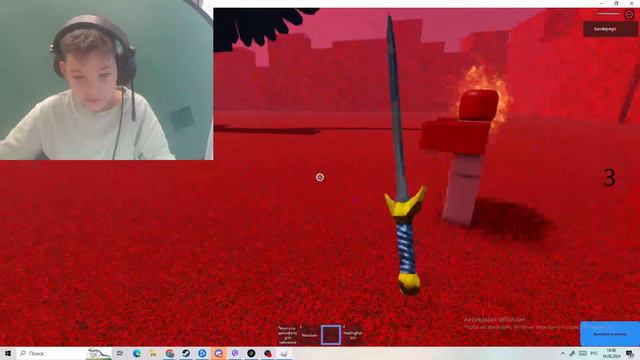The image size is (640, 360).
Task: Open the Viber icon on the taskbar
Action: click(235, 353)
